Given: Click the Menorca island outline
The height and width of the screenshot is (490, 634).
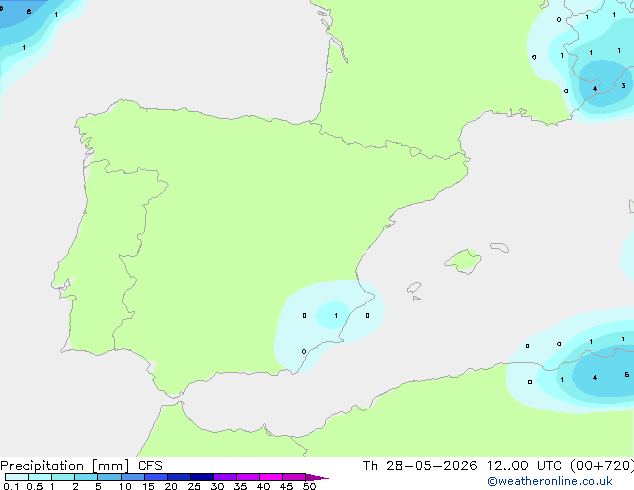Looking at the screenshot, I should point(500,247).
